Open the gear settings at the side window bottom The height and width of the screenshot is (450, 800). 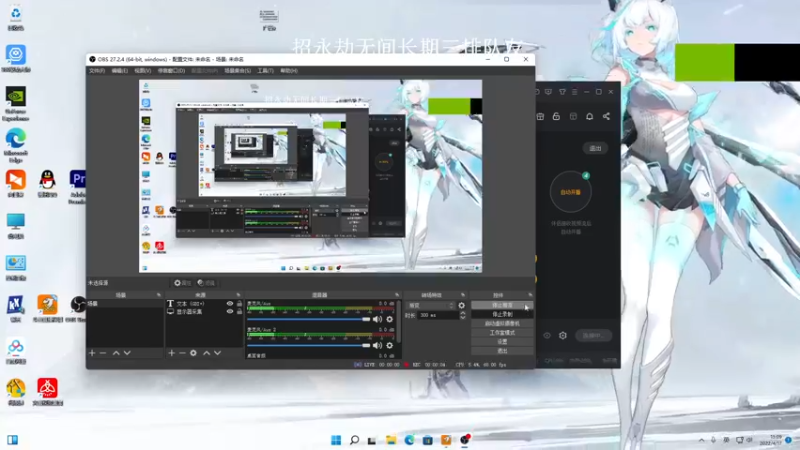tap(563, 336)
